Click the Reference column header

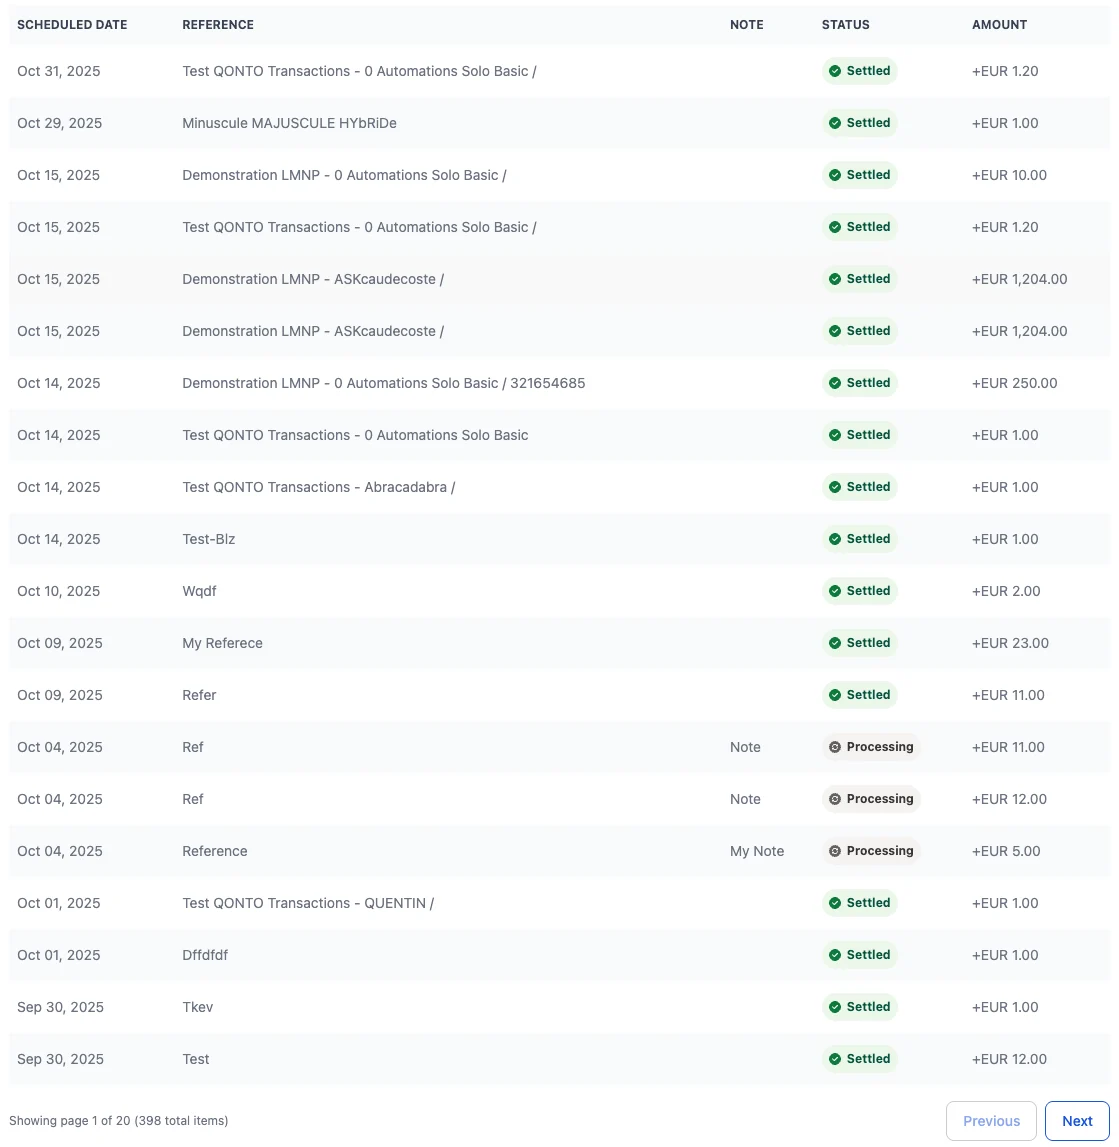218,25
